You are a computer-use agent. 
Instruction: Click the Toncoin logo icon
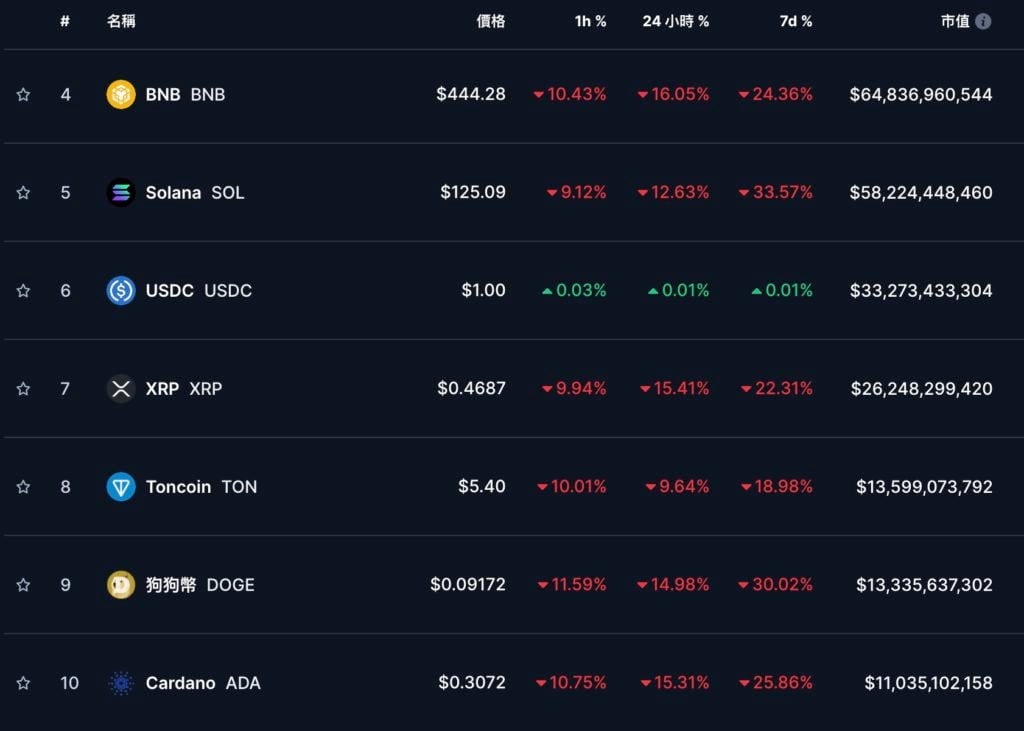click(121, 487)
